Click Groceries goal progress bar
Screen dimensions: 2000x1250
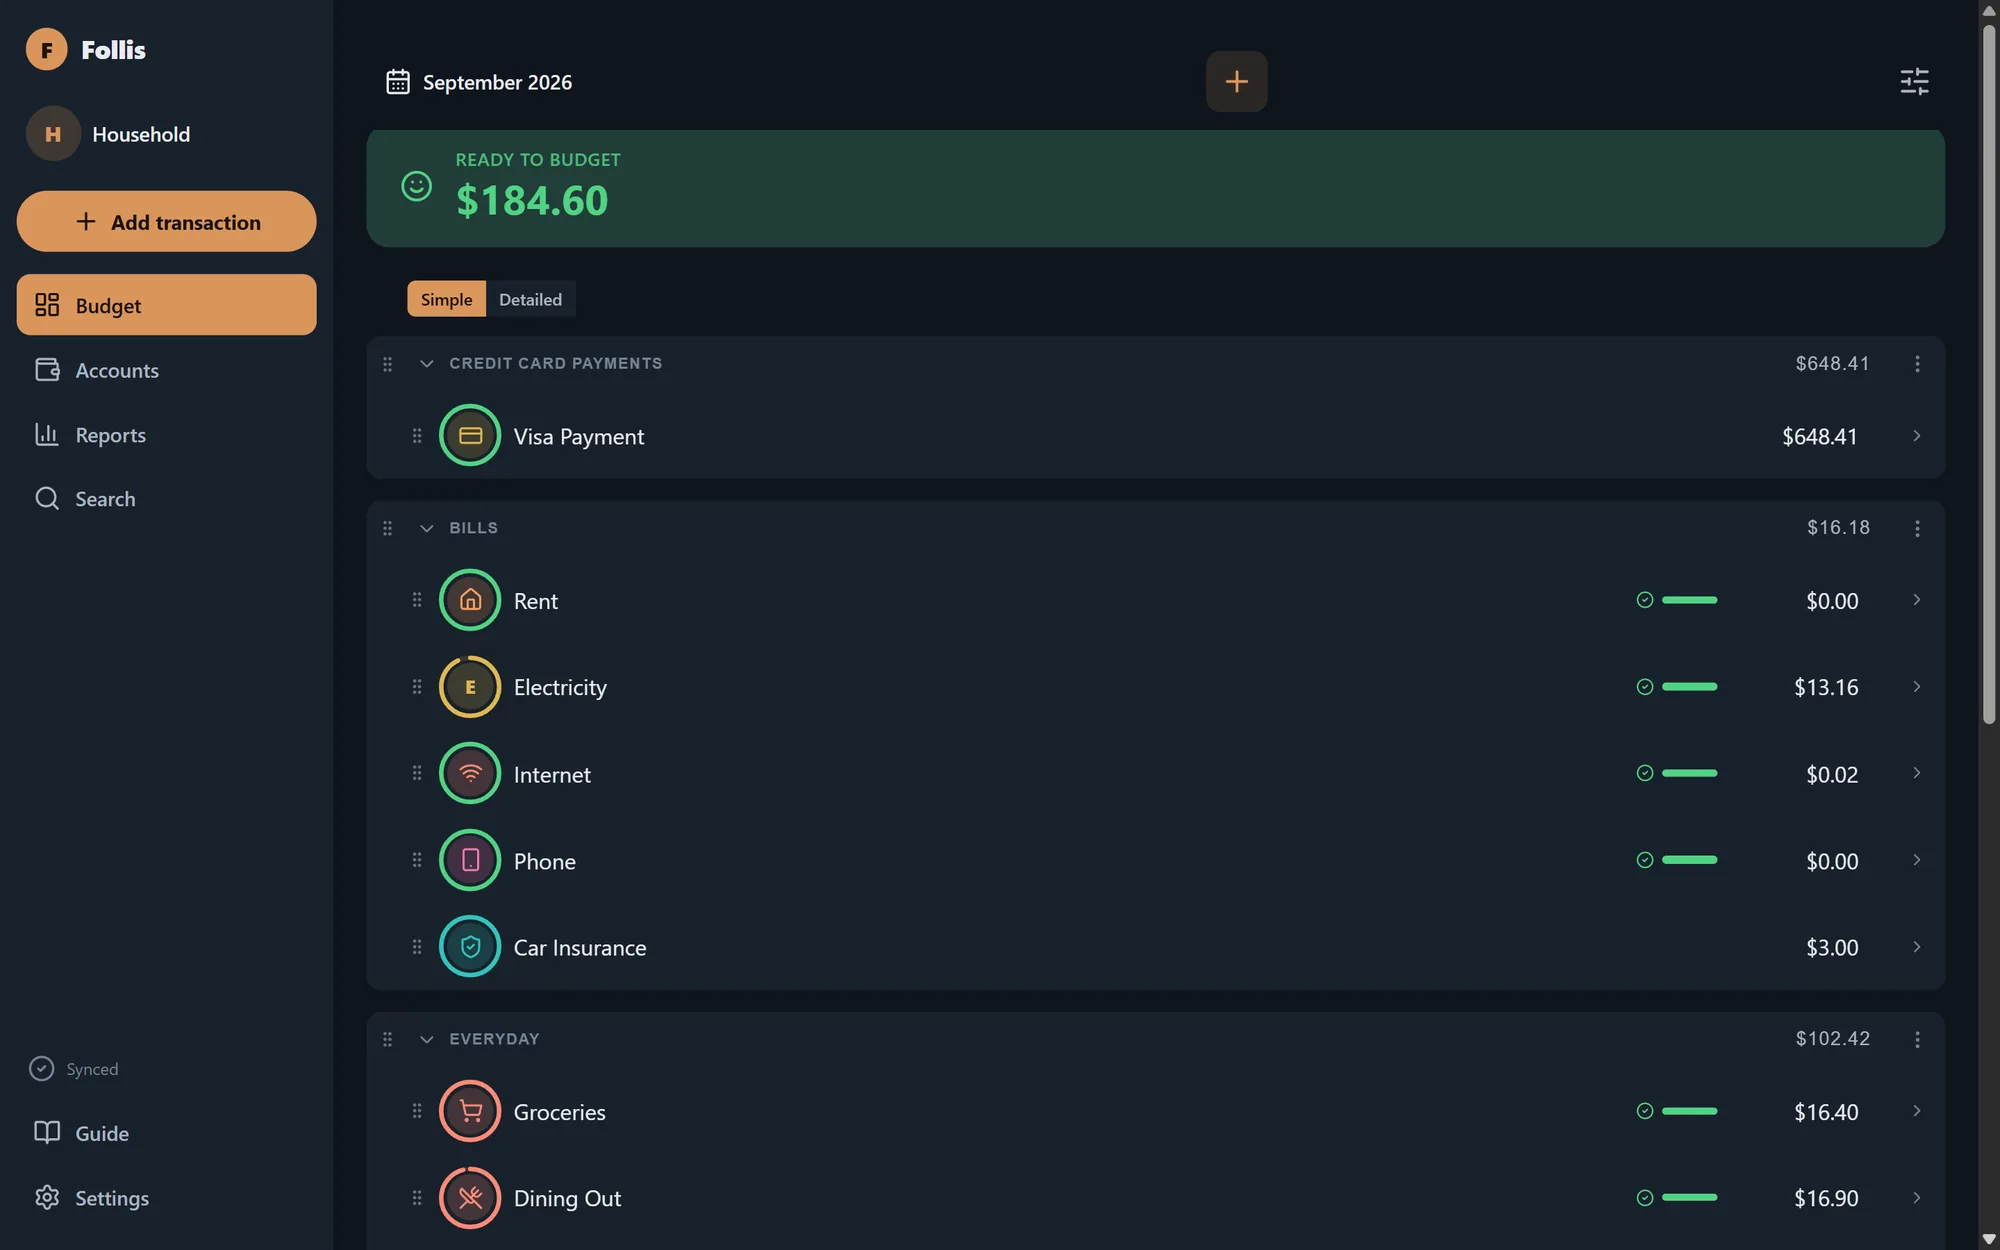(x=1689, y=1111)
